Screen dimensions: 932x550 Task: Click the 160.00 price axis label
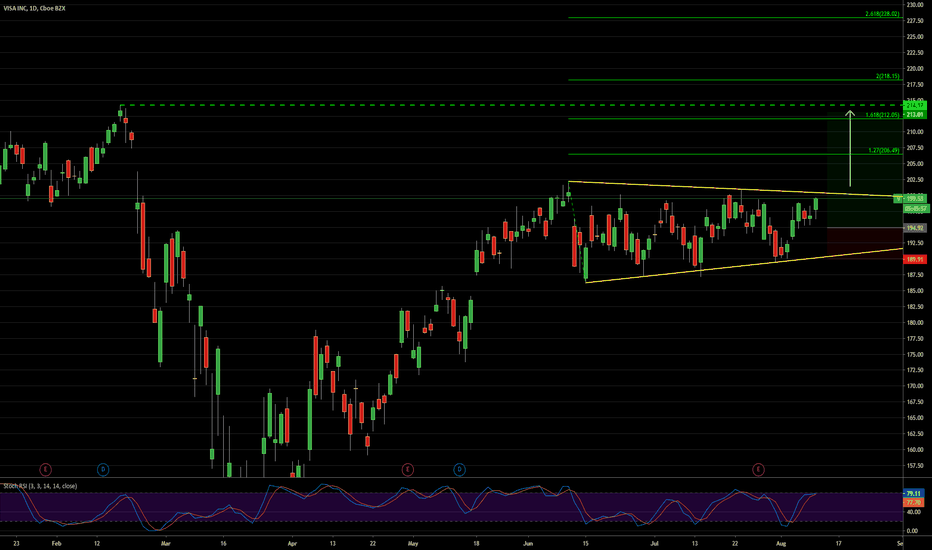(914, 450)
